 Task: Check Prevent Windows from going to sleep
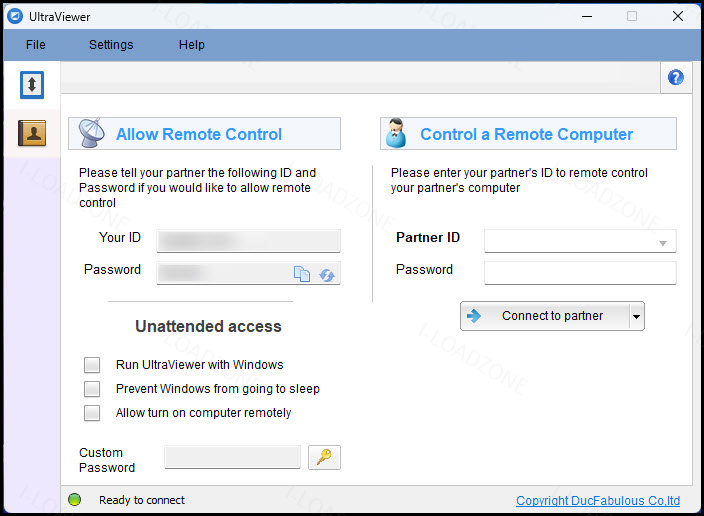(x=92, y=388)
